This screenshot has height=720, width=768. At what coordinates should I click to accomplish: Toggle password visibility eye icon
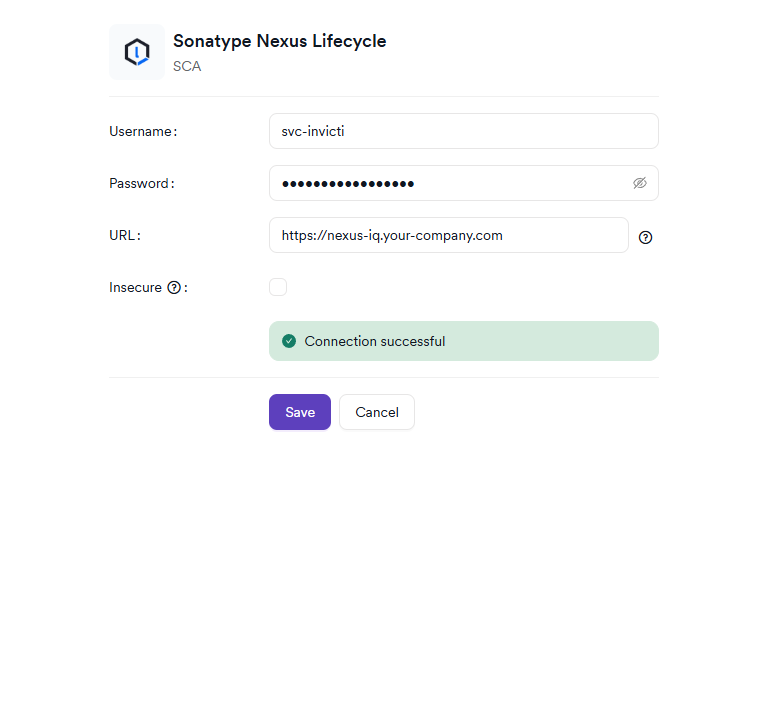click(x=640, y=183)
